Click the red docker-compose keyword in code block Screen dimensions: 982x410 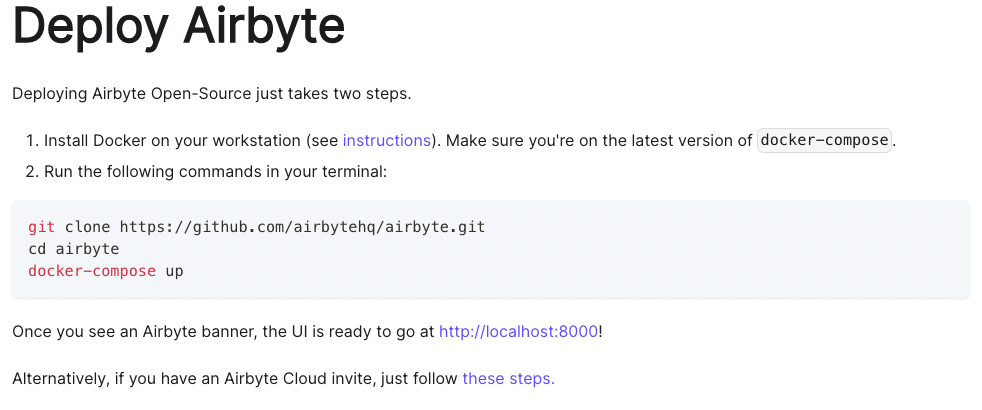[x=92, y=271]
